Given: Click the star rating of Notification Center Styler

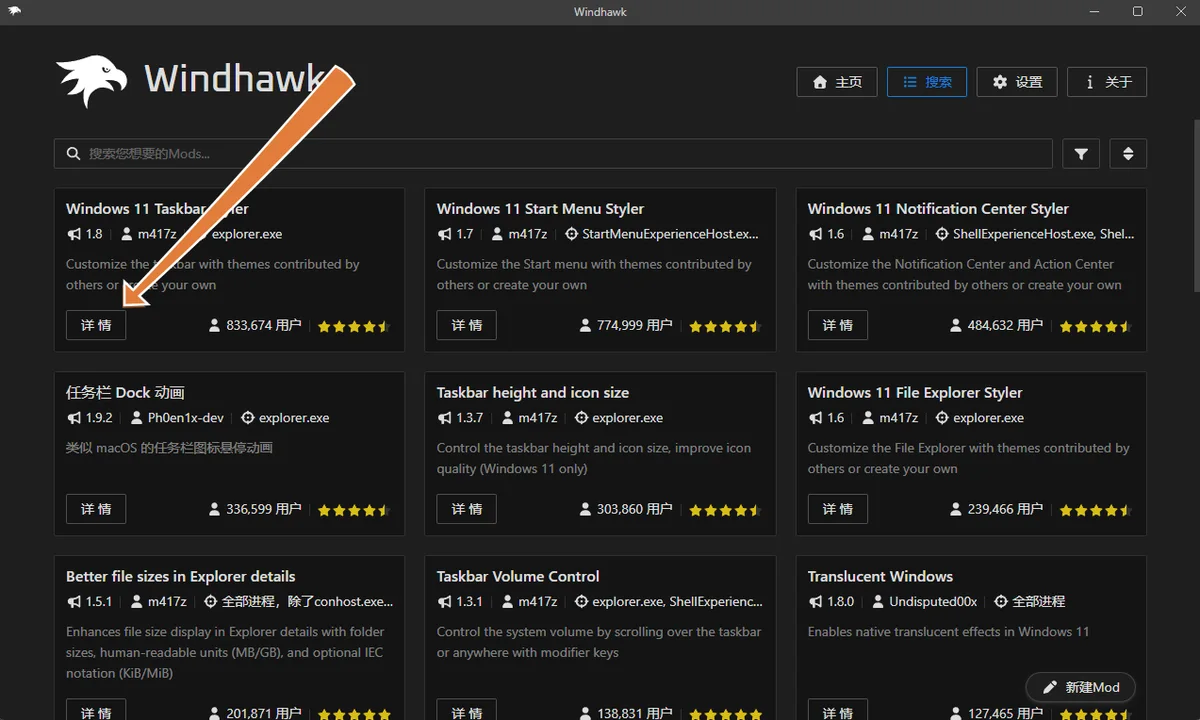Looking at the screenshot, I should pos(1096,326).
